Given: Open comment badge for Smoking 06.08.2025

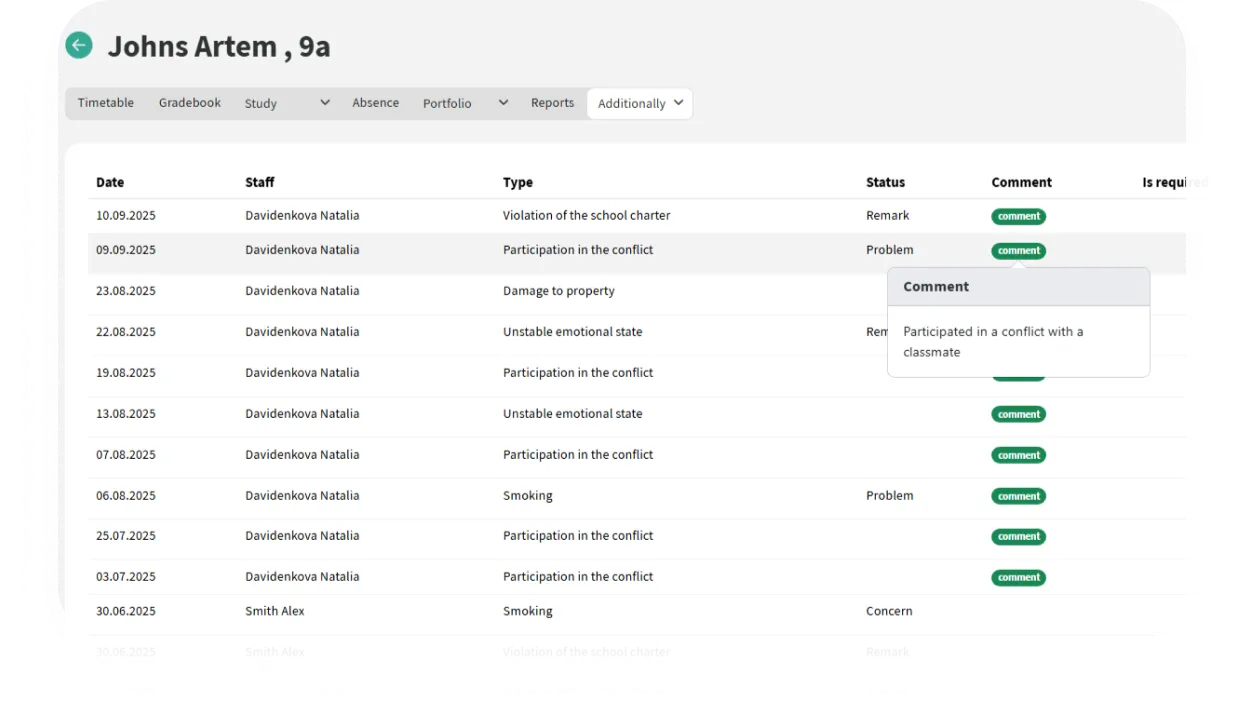Looking at the screenshot, I should tap(1018, 496).
